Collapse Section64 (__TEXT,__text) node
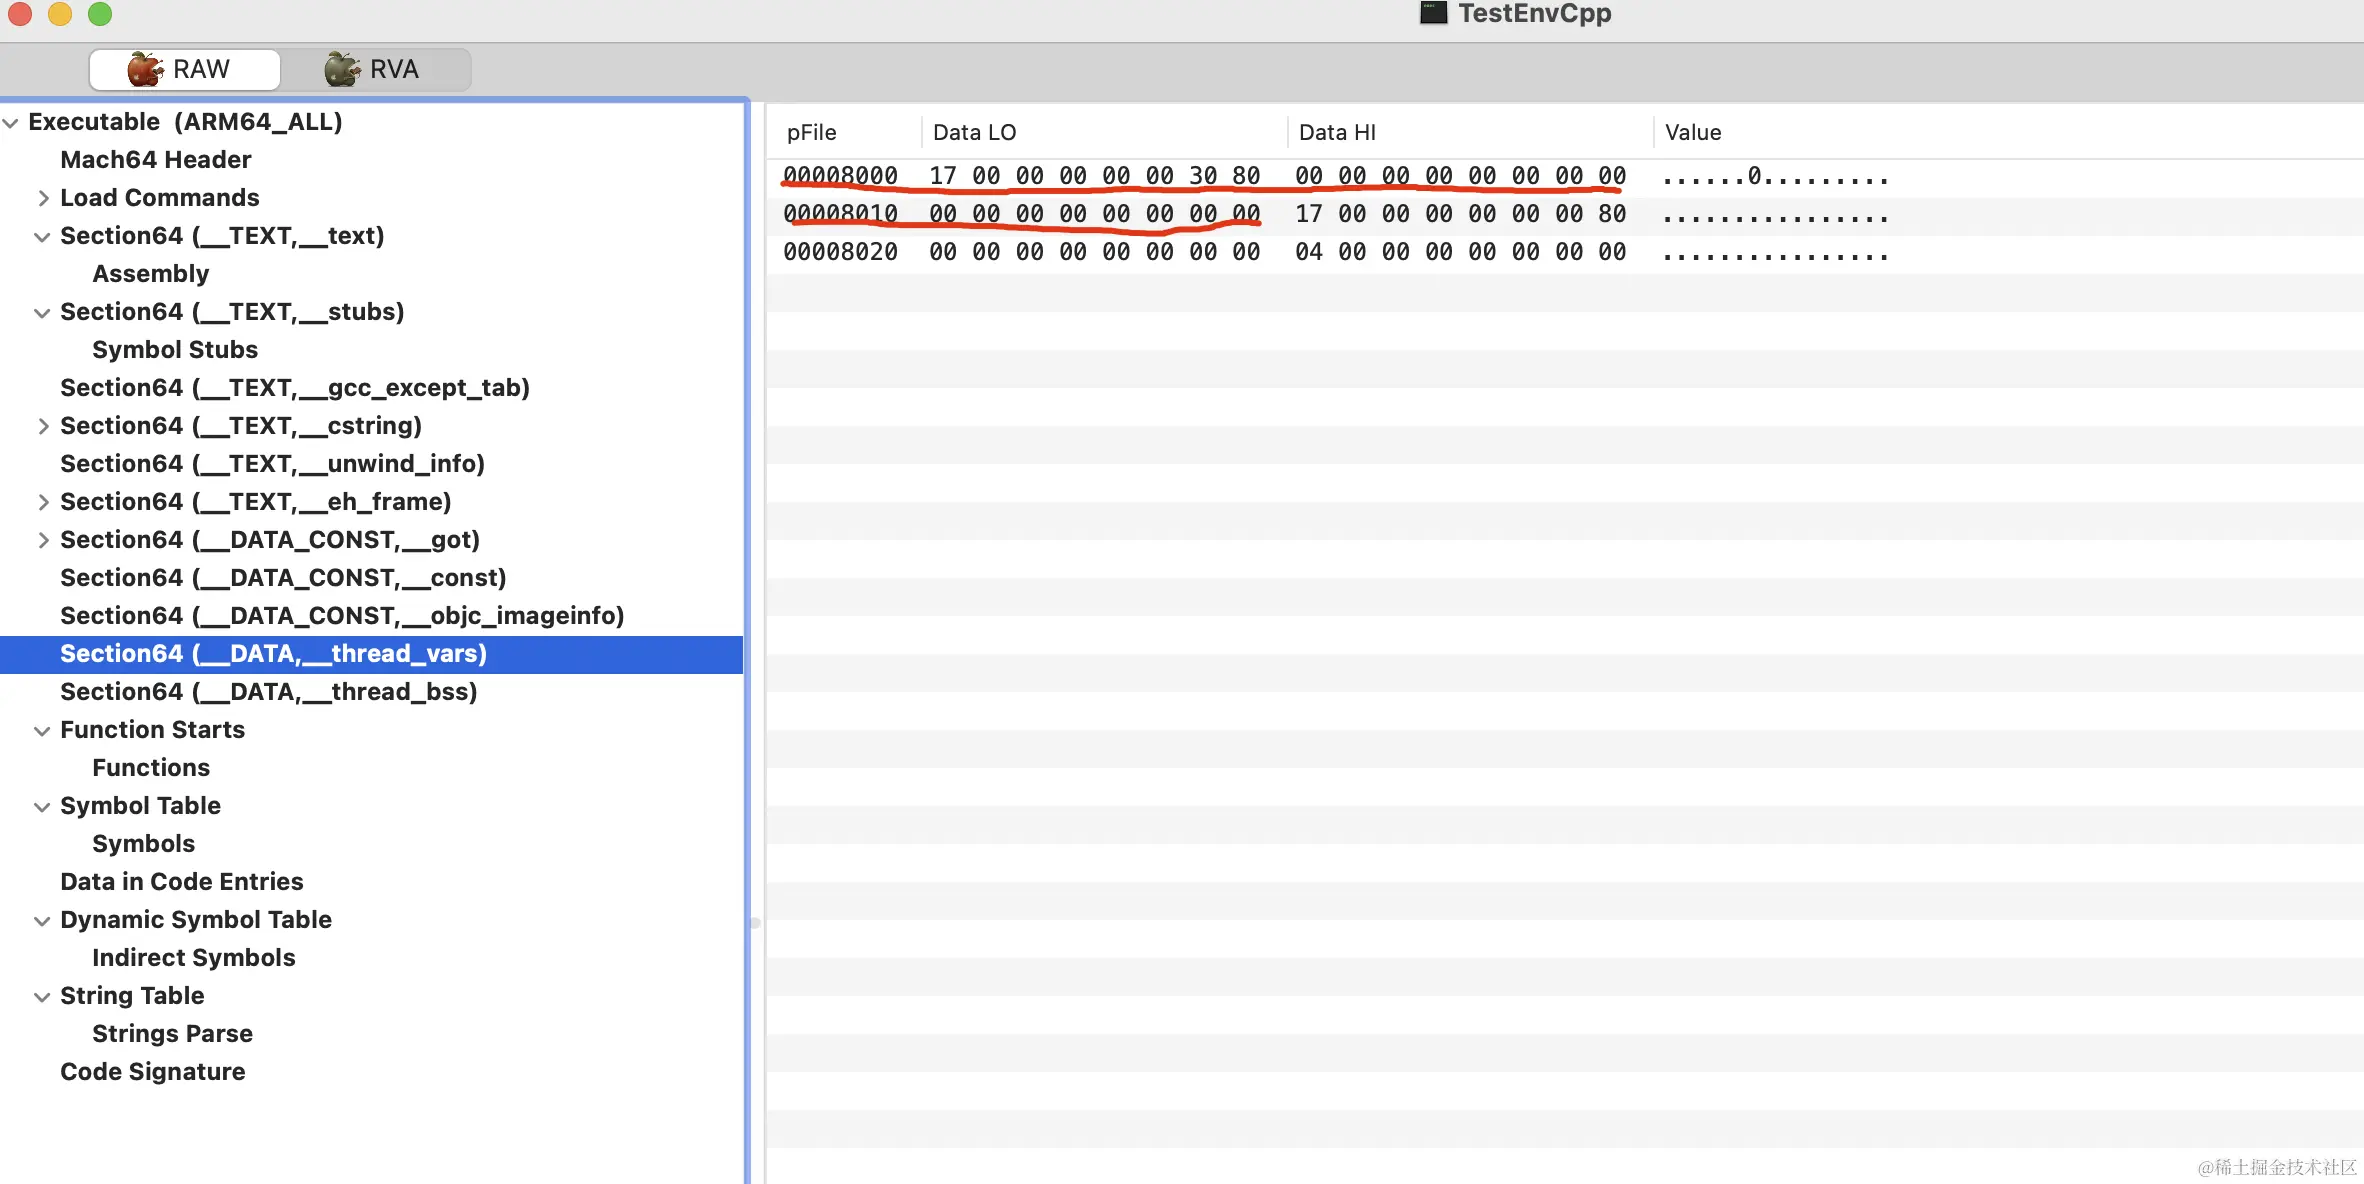The image size is (2364, 1184). (42, 237)
